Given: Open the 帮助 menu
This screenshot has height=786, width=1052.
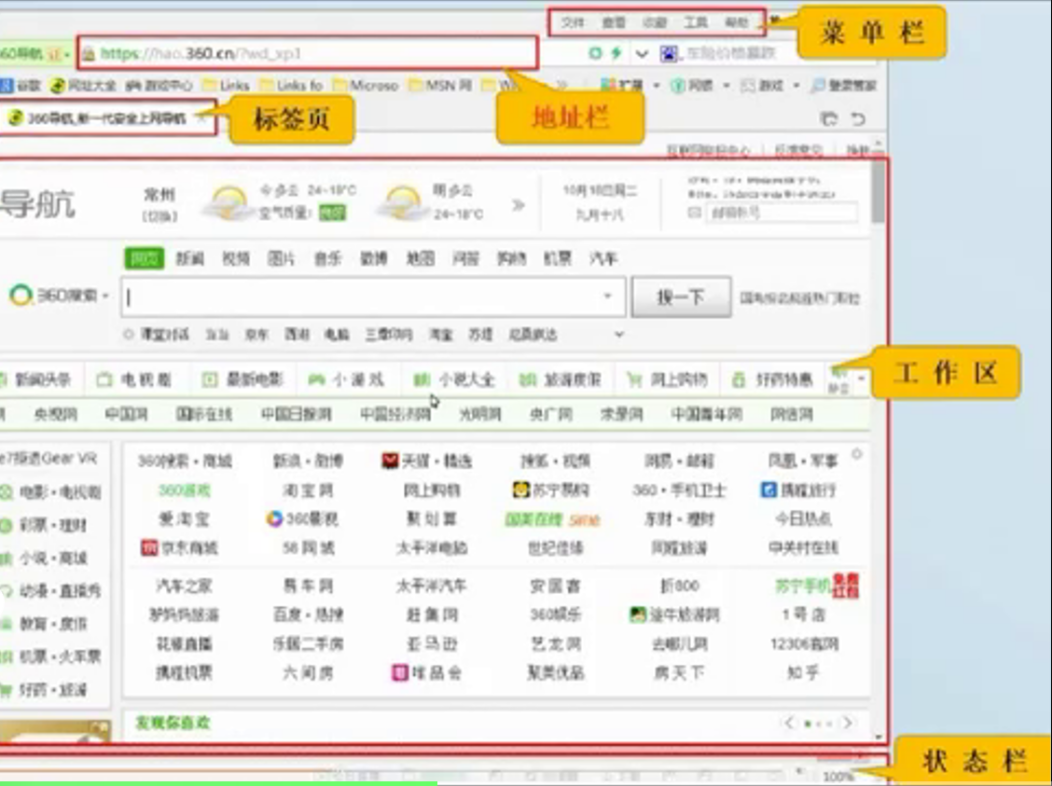Looking at the screenshot, I should [736, 23].
